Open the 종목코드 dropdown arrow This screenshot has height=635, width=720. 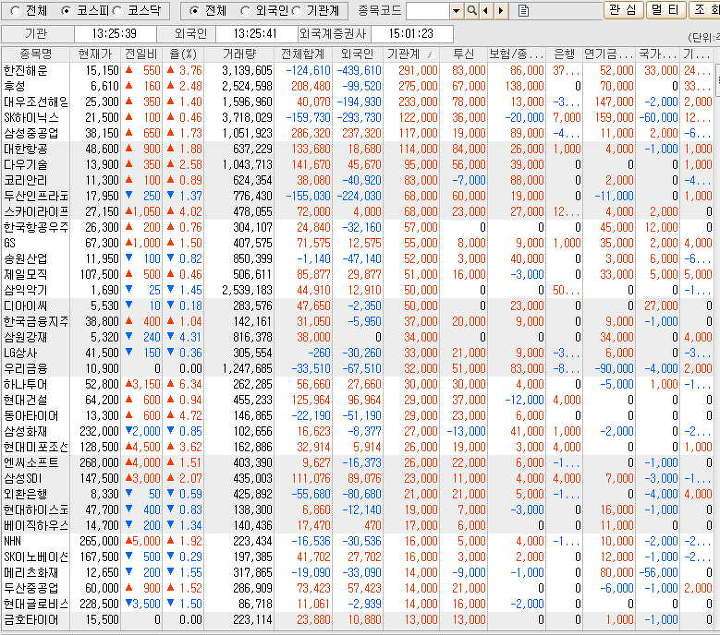456,11
